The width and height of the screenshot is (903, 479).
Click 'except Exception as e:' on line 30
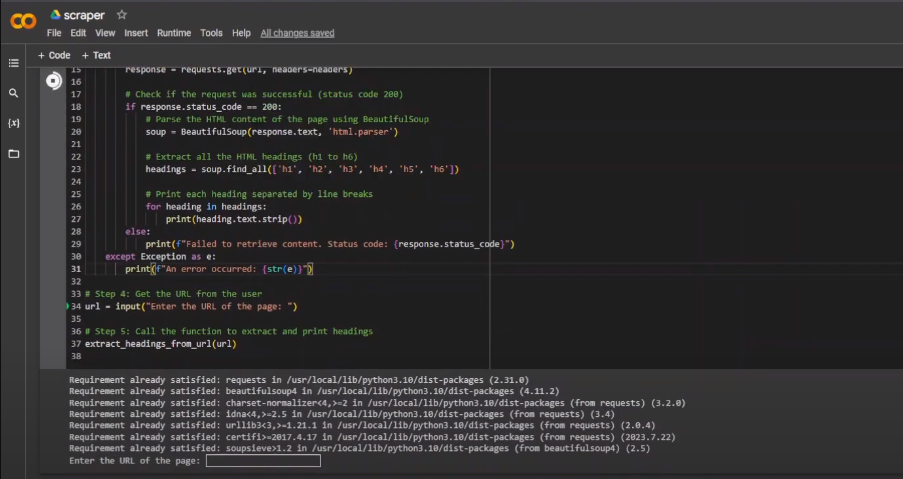[x=160, y=256]
